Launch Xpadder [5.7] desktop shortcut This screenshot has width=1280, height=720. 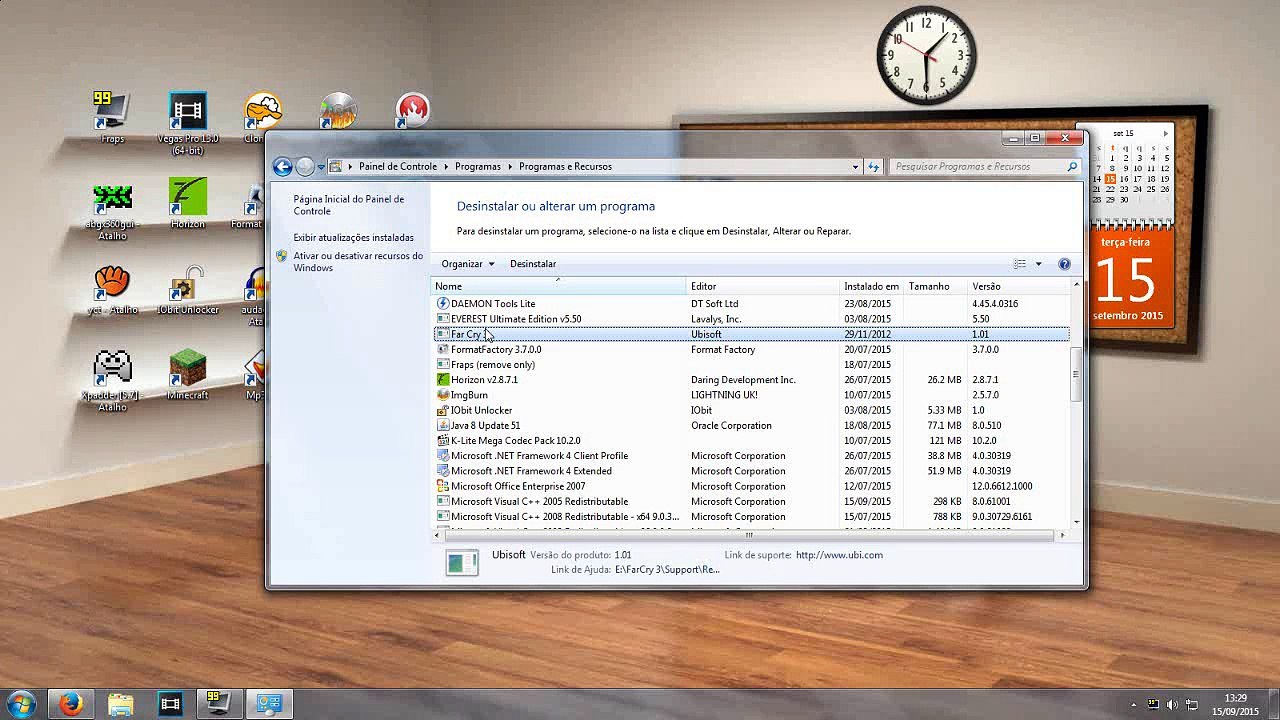(112, 381)
